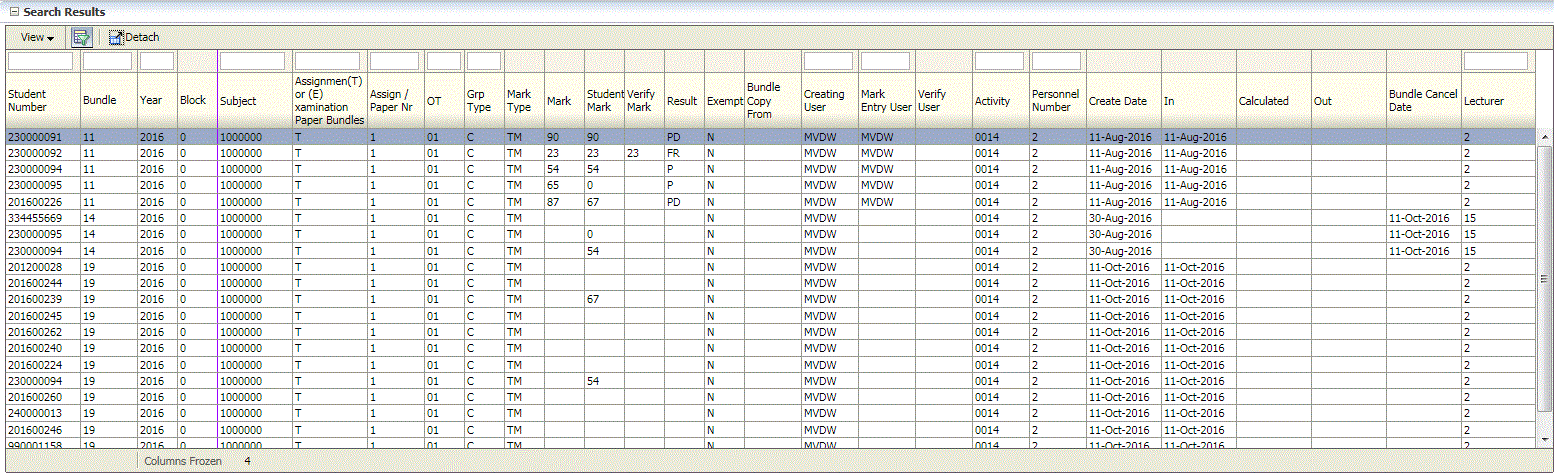Click the Bundle Cancel Date column header
This screenshot has width=1554, height=473.
tap(1422, 100)
